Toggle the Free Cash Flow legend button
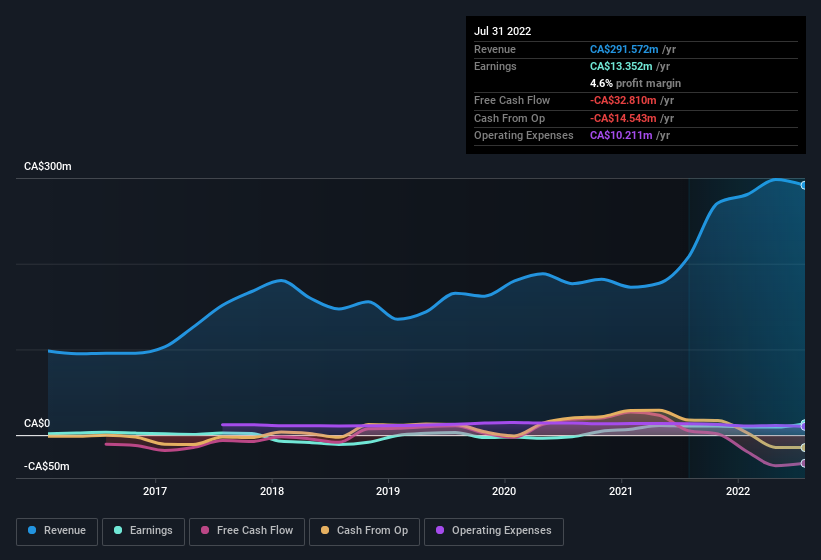Image resolution: width=821 pixels, height=560 pixels. point(247,531)
